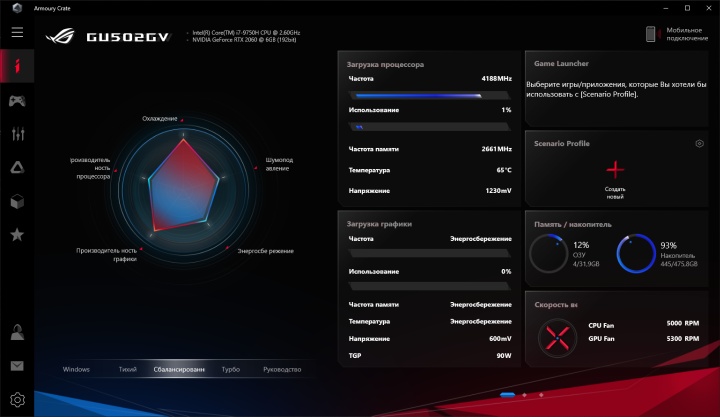Open the gamepad Game Library icon
This screenshot has height=417, width=720.
pyautogui.click(x=17, y=101)
